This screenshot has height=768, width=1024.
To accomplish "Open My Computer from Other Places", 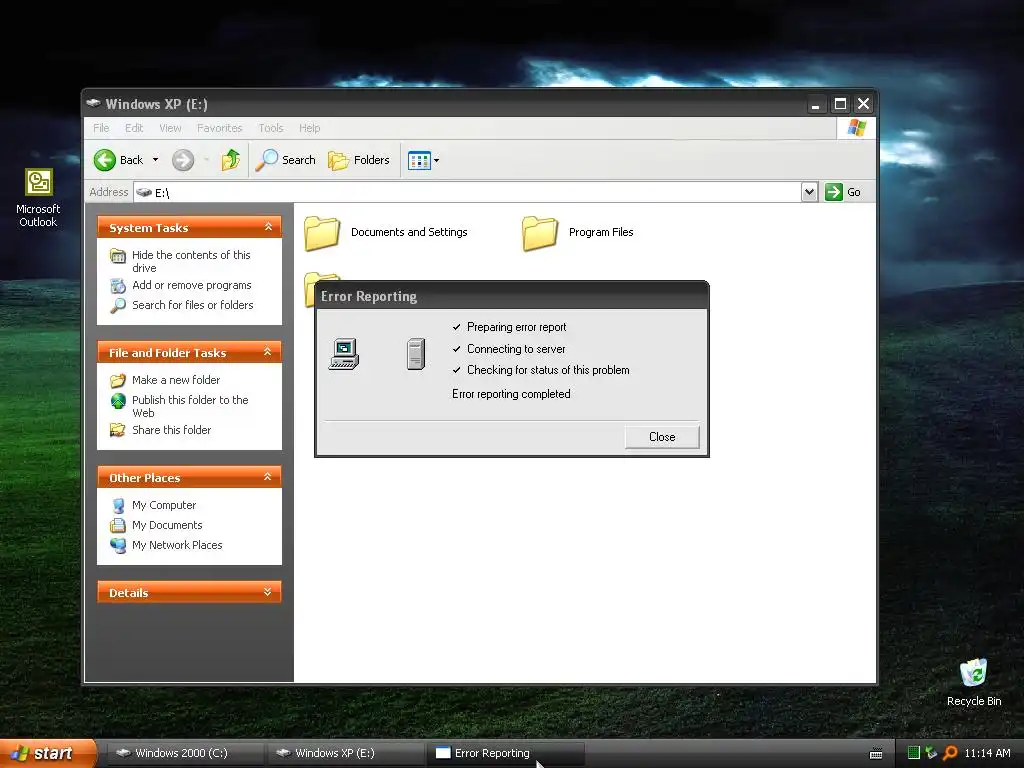I will click(164, 505).
